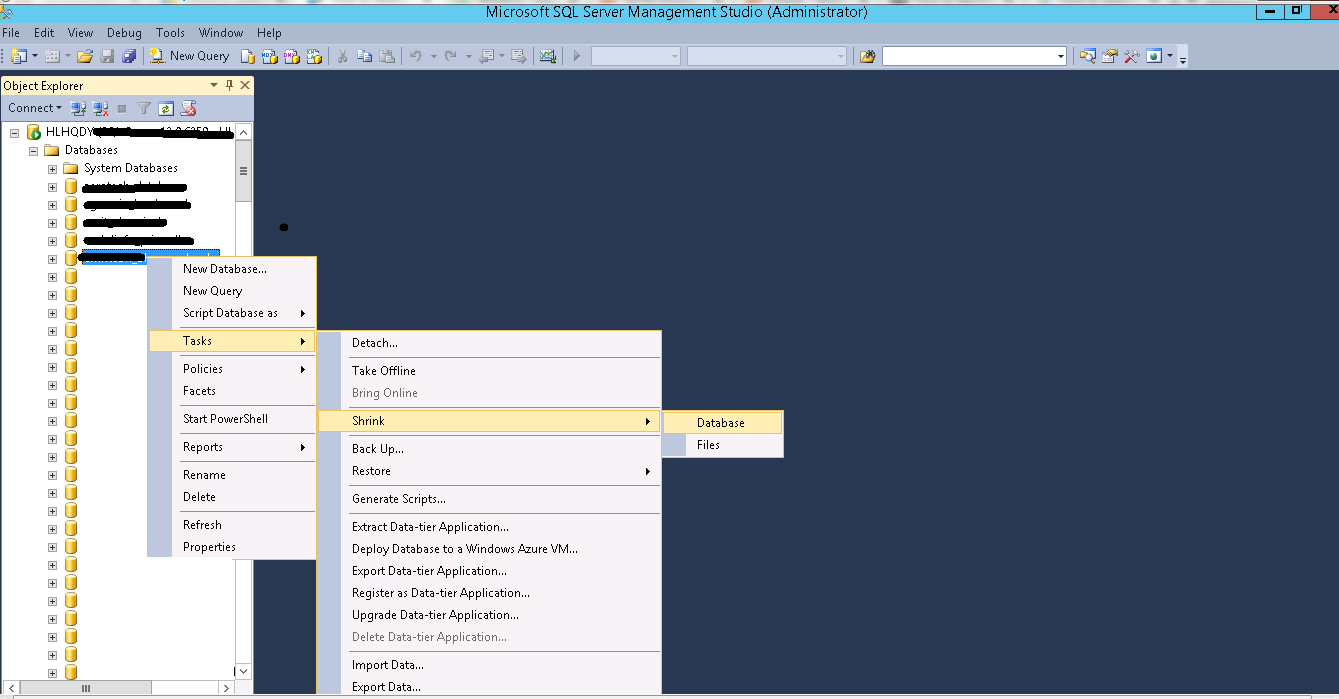Image resolution: width=1339 pixels, height=699 pixels.
Task: Click the Save All icon
Action: tap(129, 56)
